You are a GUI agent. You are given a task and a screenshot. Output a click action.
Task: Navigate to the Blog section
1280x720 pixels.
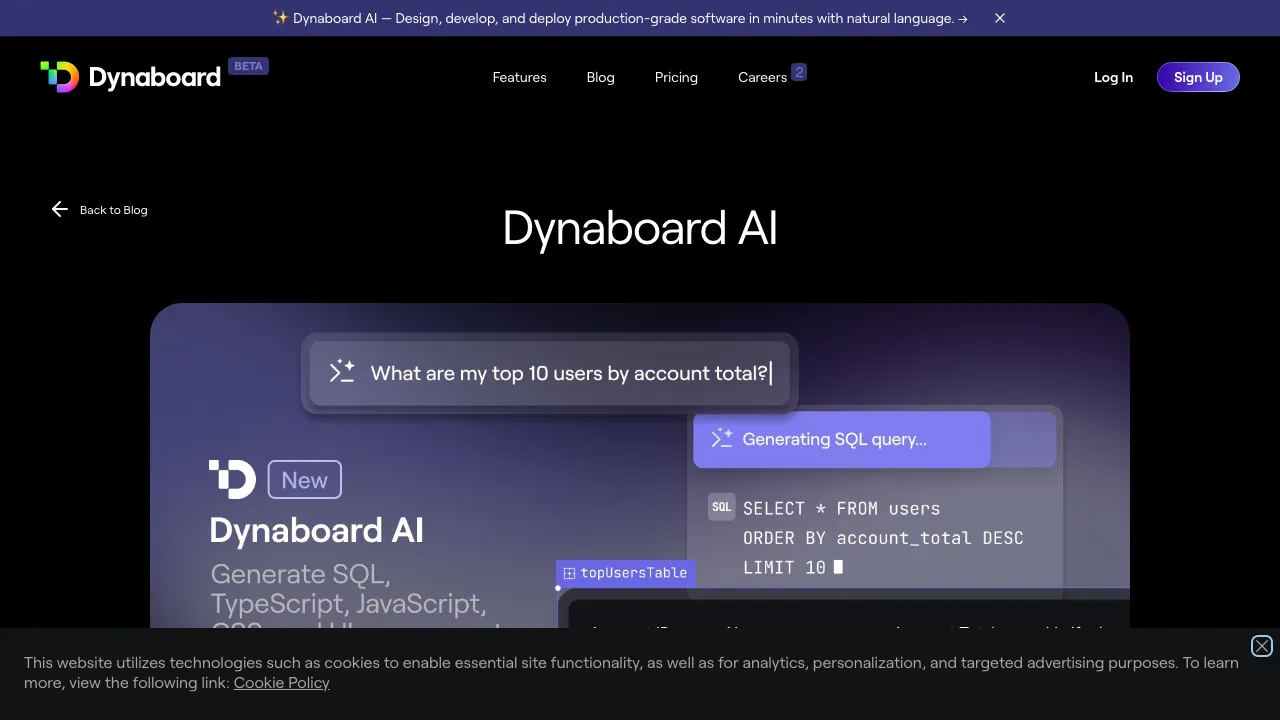[600, 77]
